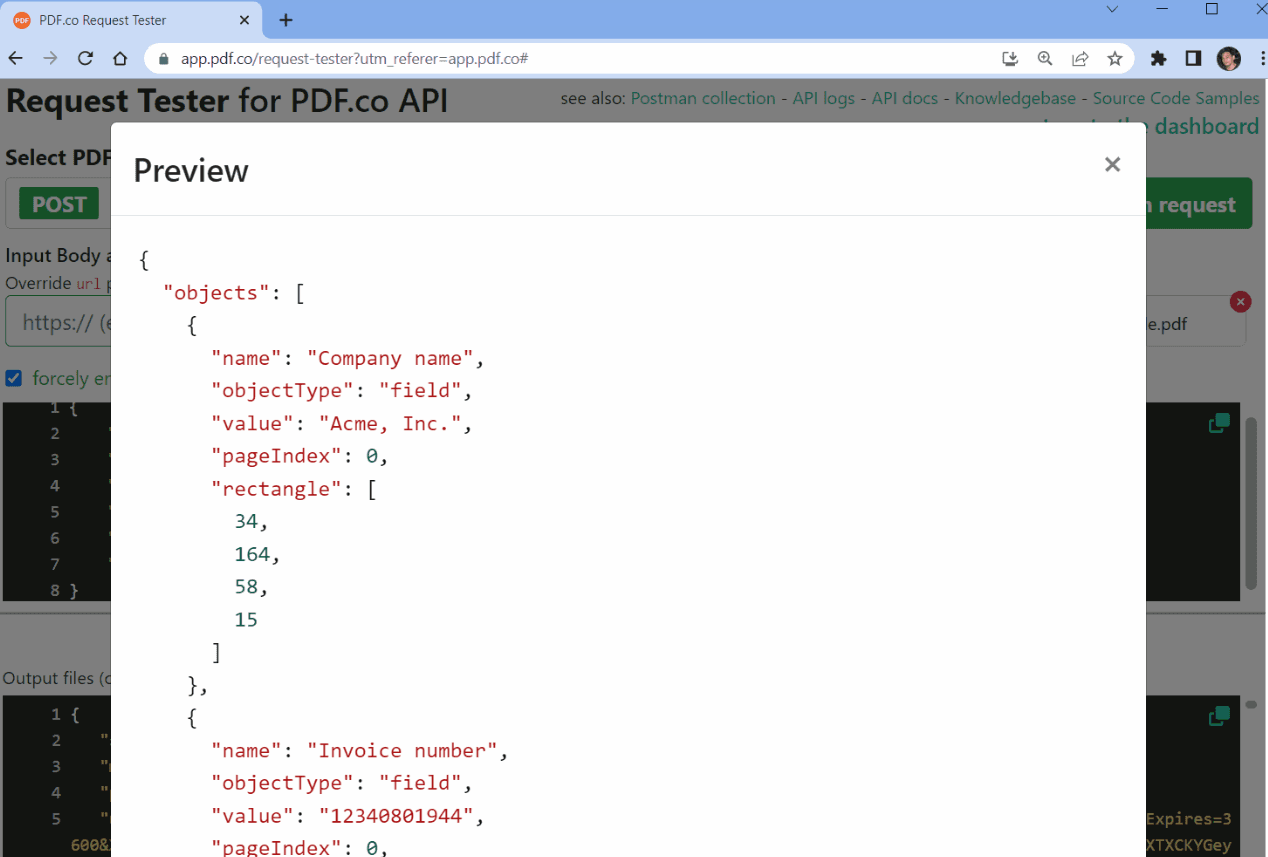Open the Knowledgebase link
Image resolution: width=1268 pixels, height=857 pixels.
(x=1015, y=98)
